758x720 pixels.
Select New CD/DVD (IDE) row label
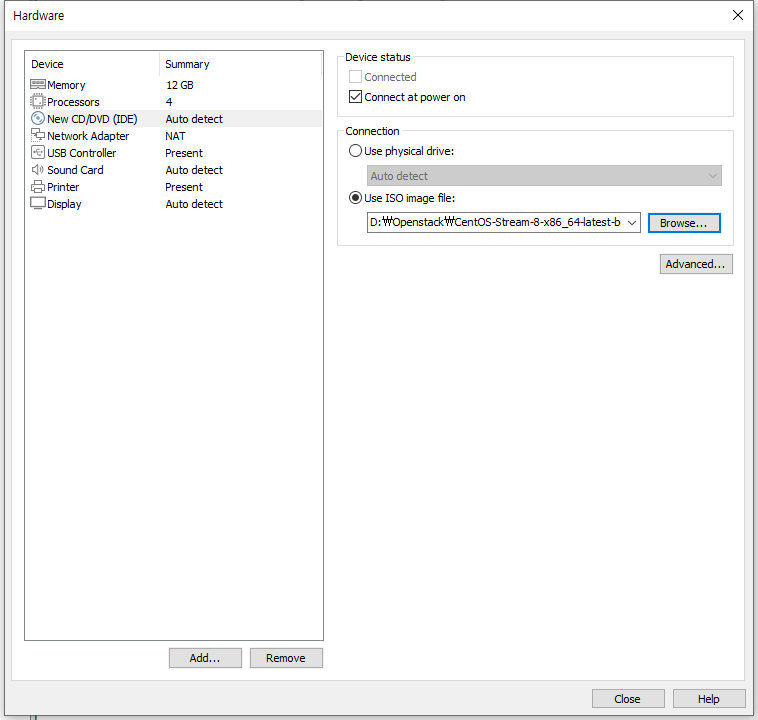[92, 119]
